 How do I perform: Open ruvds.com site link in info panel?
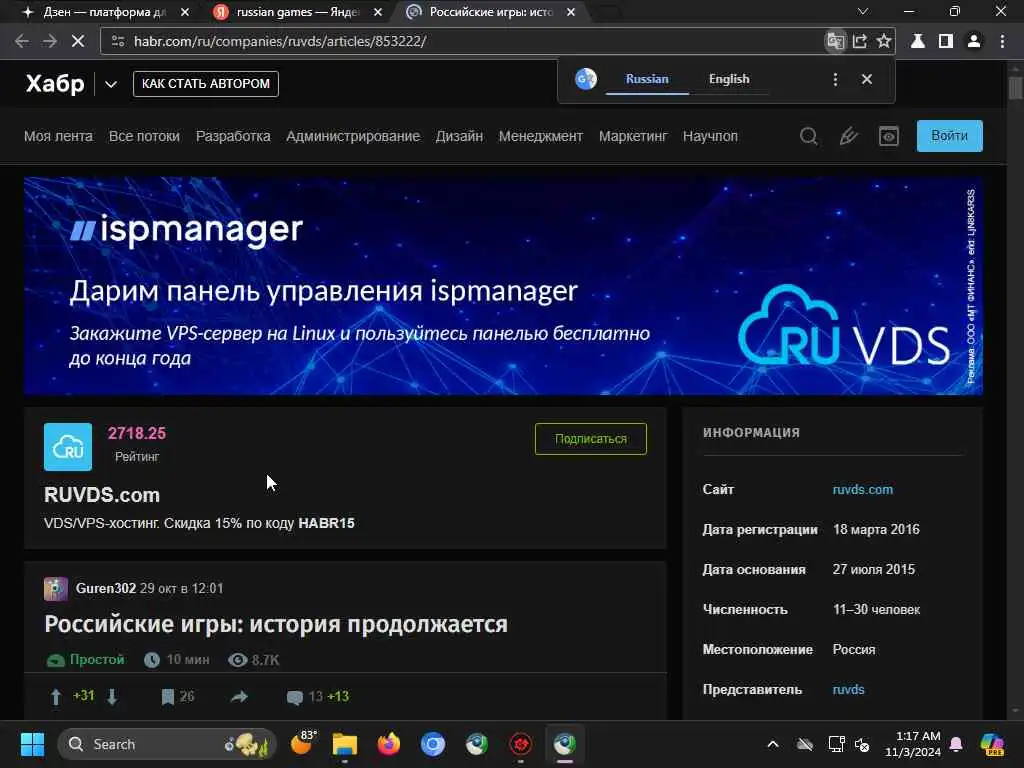(862, 489)
